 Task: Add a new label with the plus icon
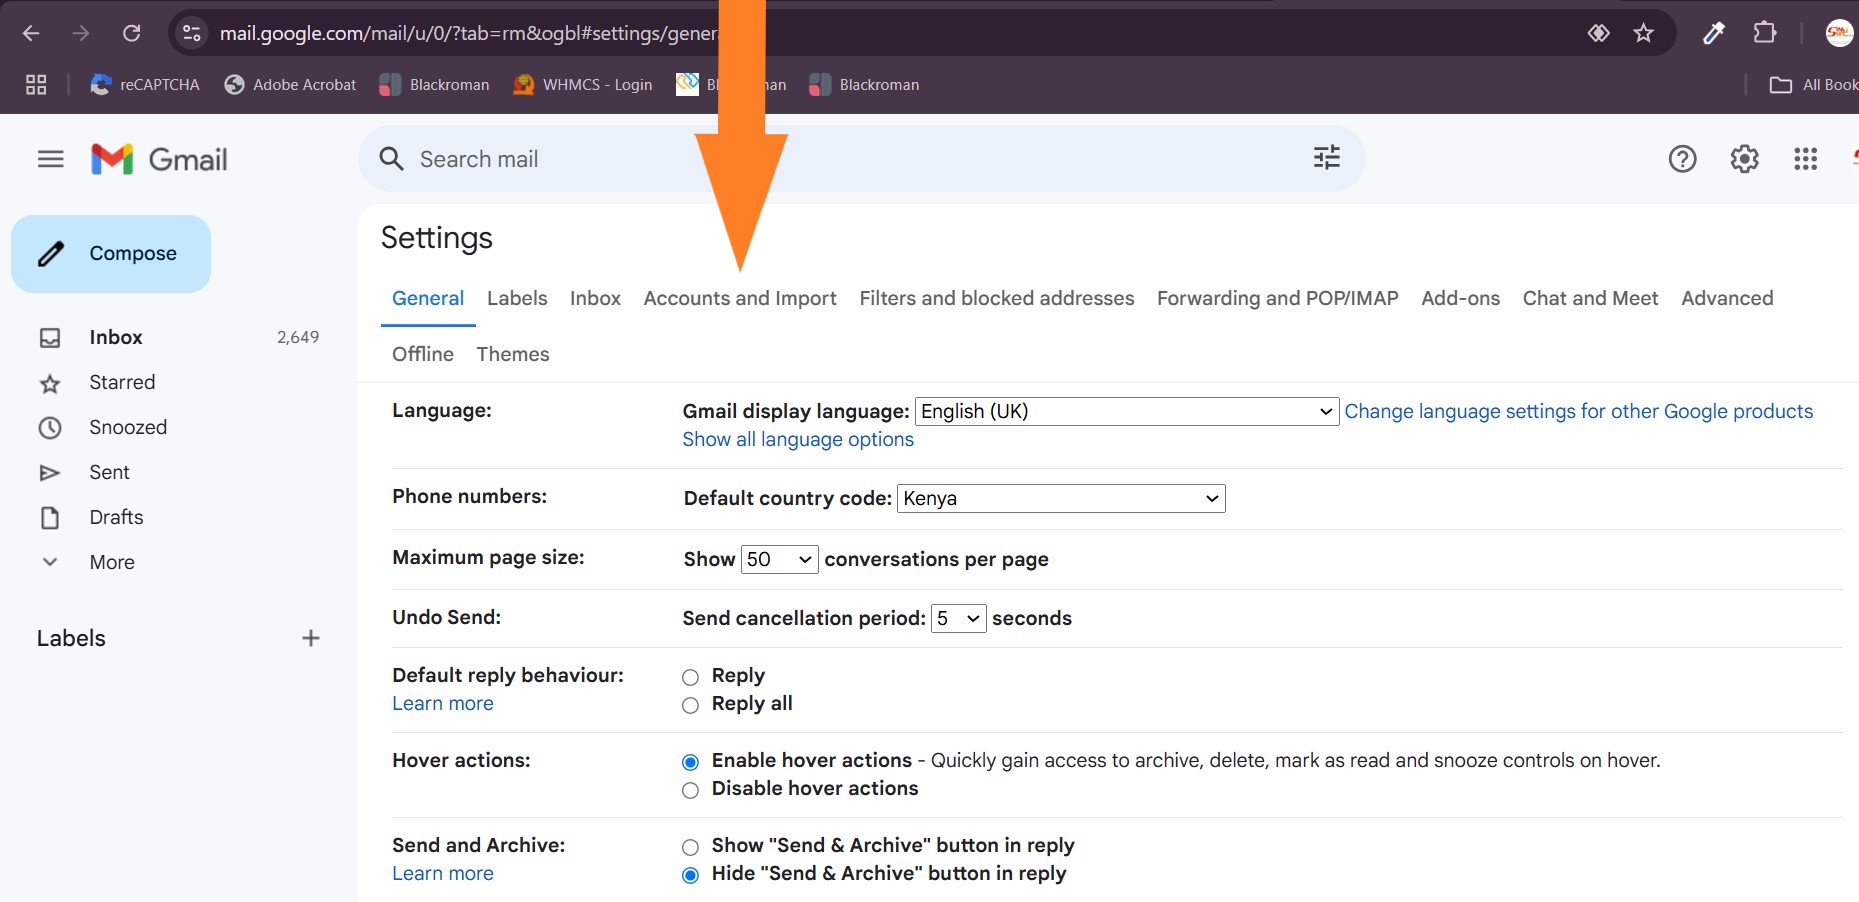[311, 637]
